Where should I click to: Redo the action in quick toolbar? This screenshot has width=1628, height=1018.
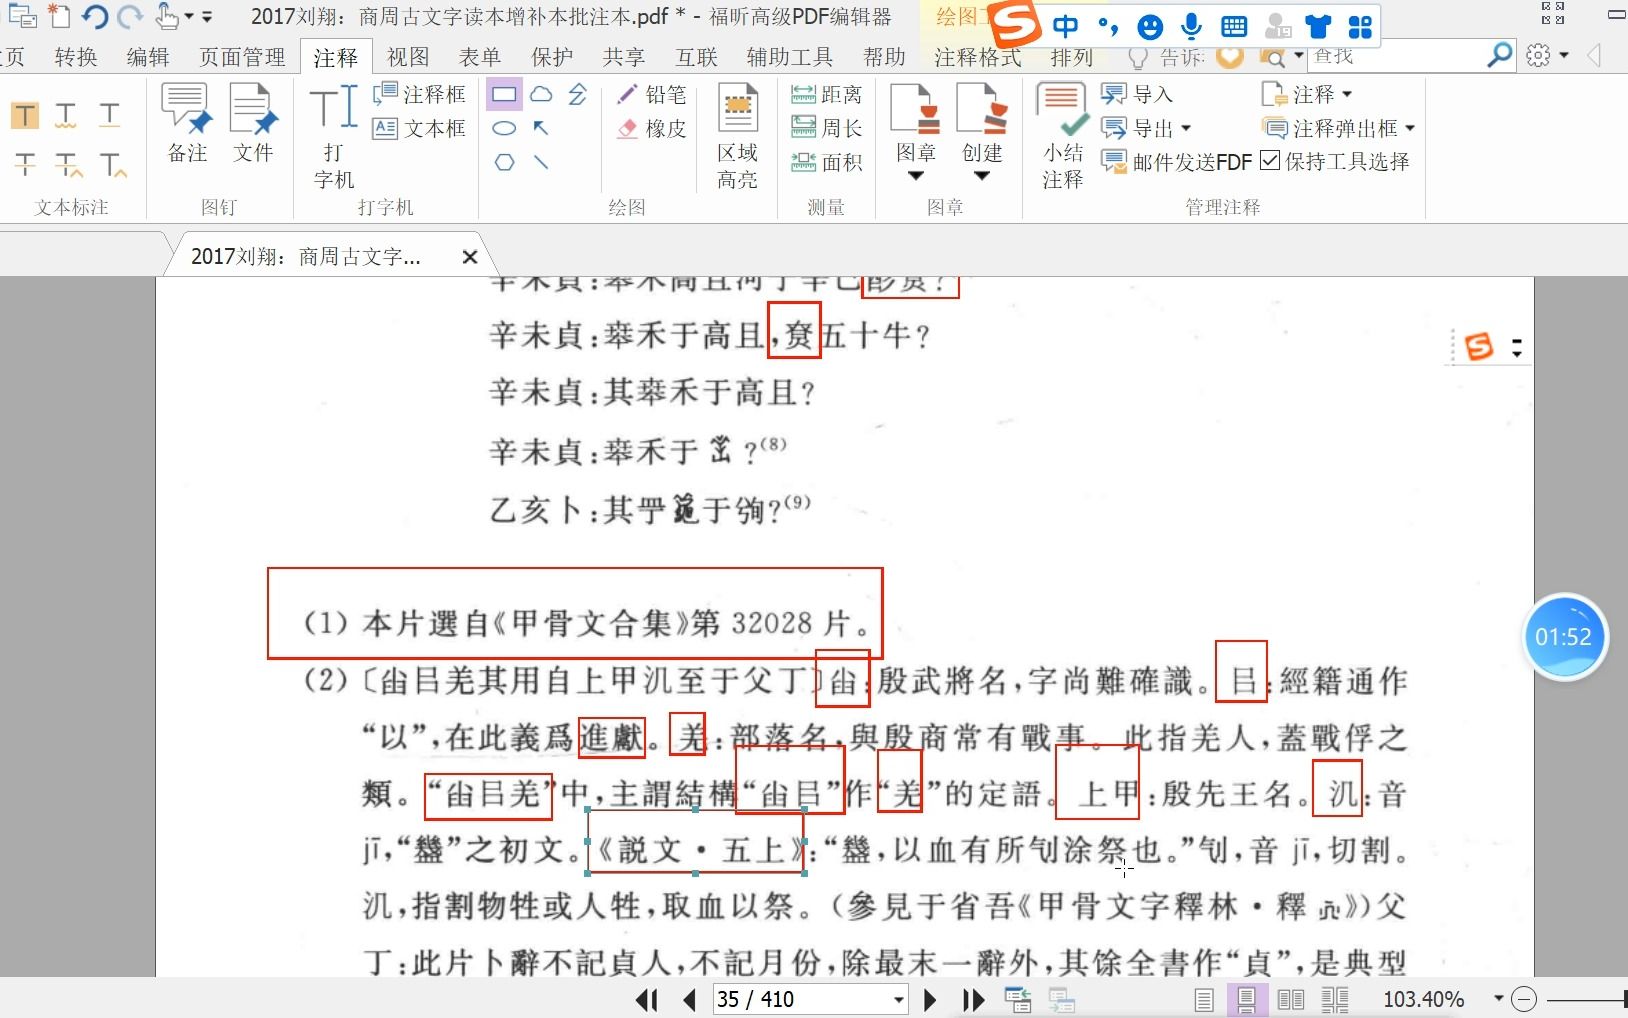tap(130, 17)
